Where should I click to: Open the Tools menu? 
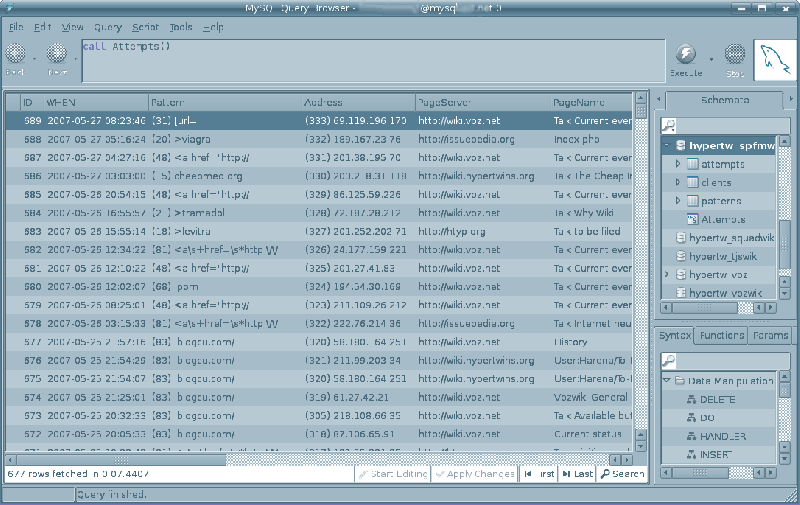[x=181, y=27]
